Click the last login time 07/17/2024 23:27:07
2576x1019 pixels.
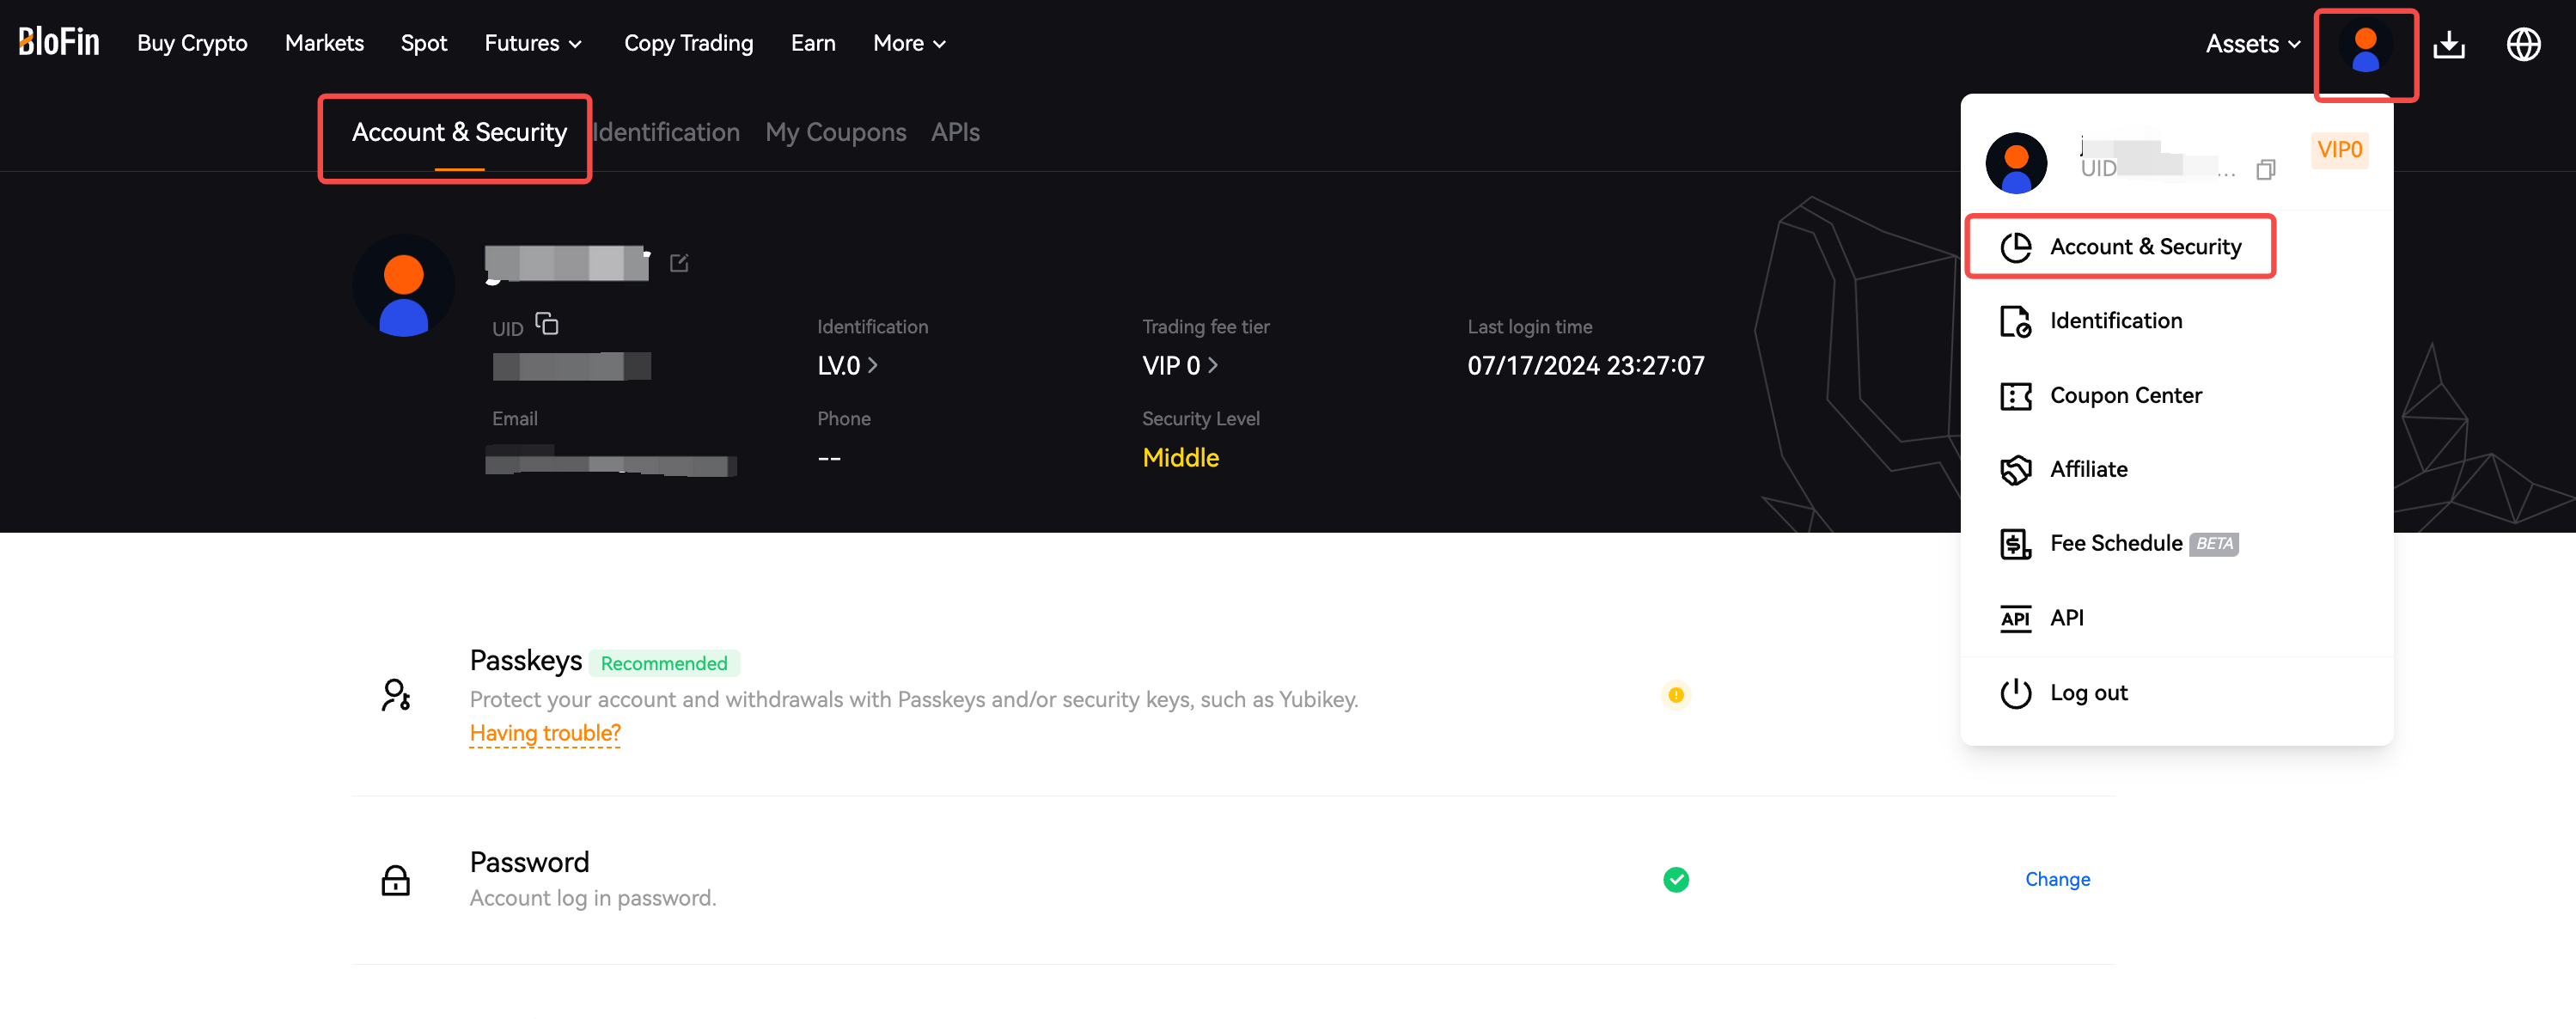point(1585,366)
